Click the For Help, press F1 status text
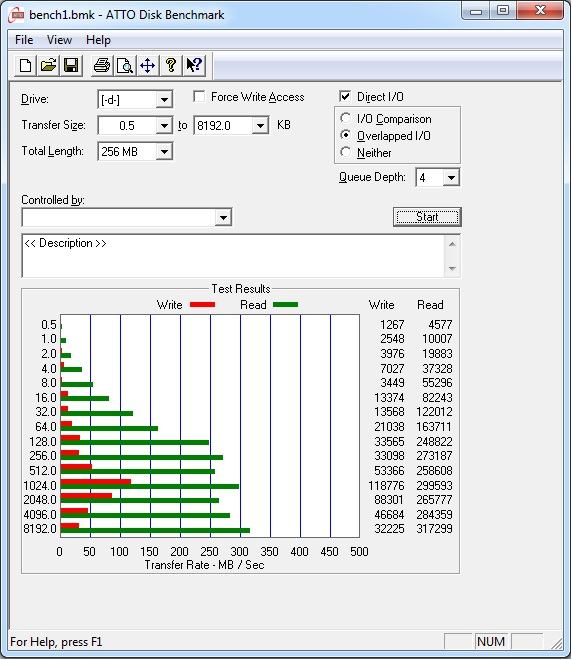The image size is (572, 660). (x=56, y=642)
